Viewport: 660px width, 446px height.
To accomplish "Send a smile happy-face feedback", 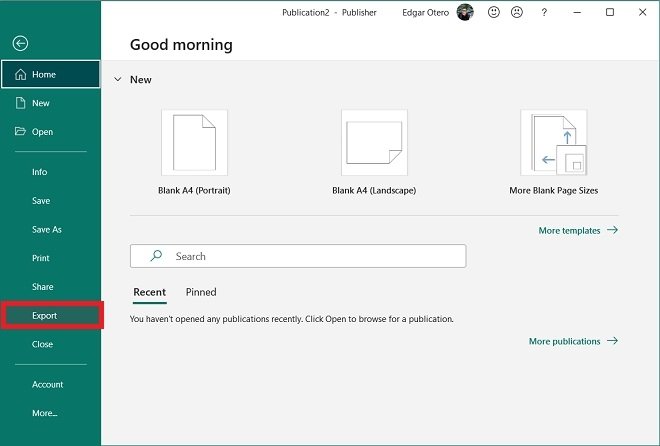I will (494, 12).
